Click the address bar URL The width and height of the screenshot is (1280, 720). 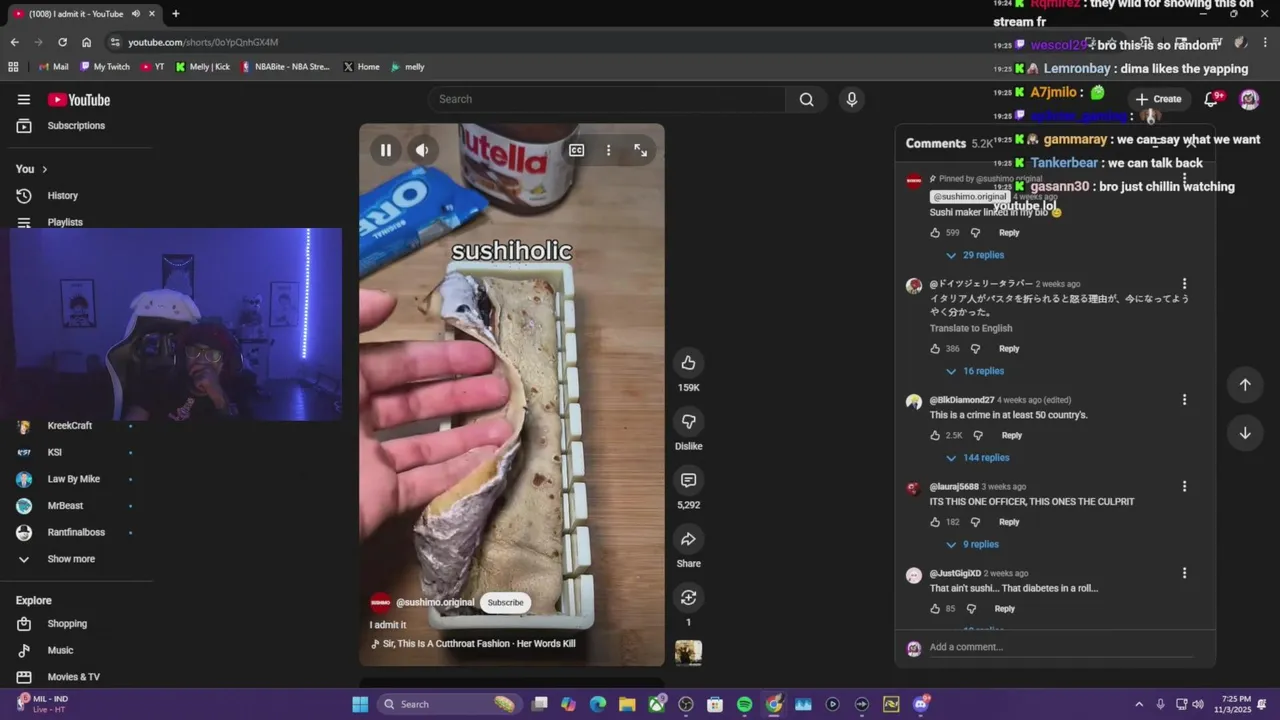tap(203, 42)
